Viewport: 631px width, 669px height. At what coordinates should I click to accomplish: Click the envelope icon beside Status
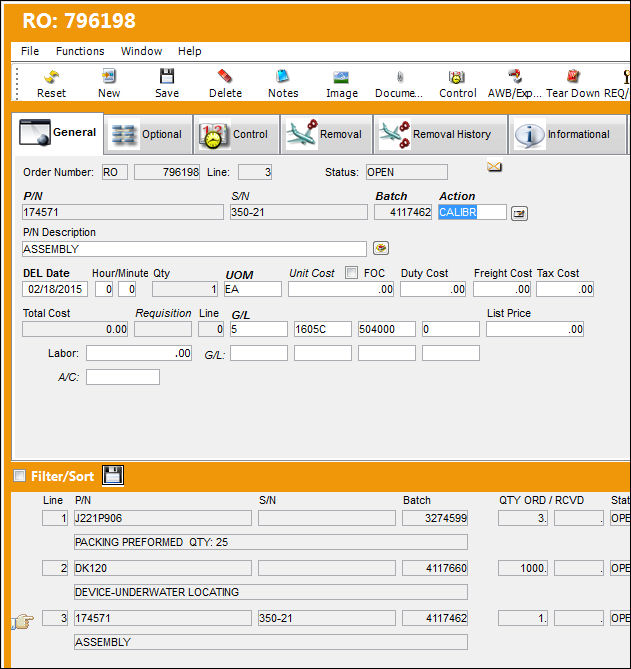(x=494, y=166)
